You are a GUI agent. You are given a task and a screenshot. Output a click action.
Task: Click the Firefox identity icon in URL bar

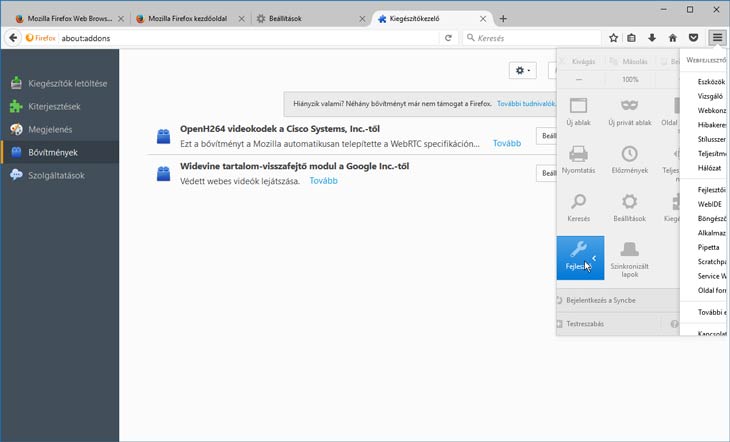coord(41,38)
